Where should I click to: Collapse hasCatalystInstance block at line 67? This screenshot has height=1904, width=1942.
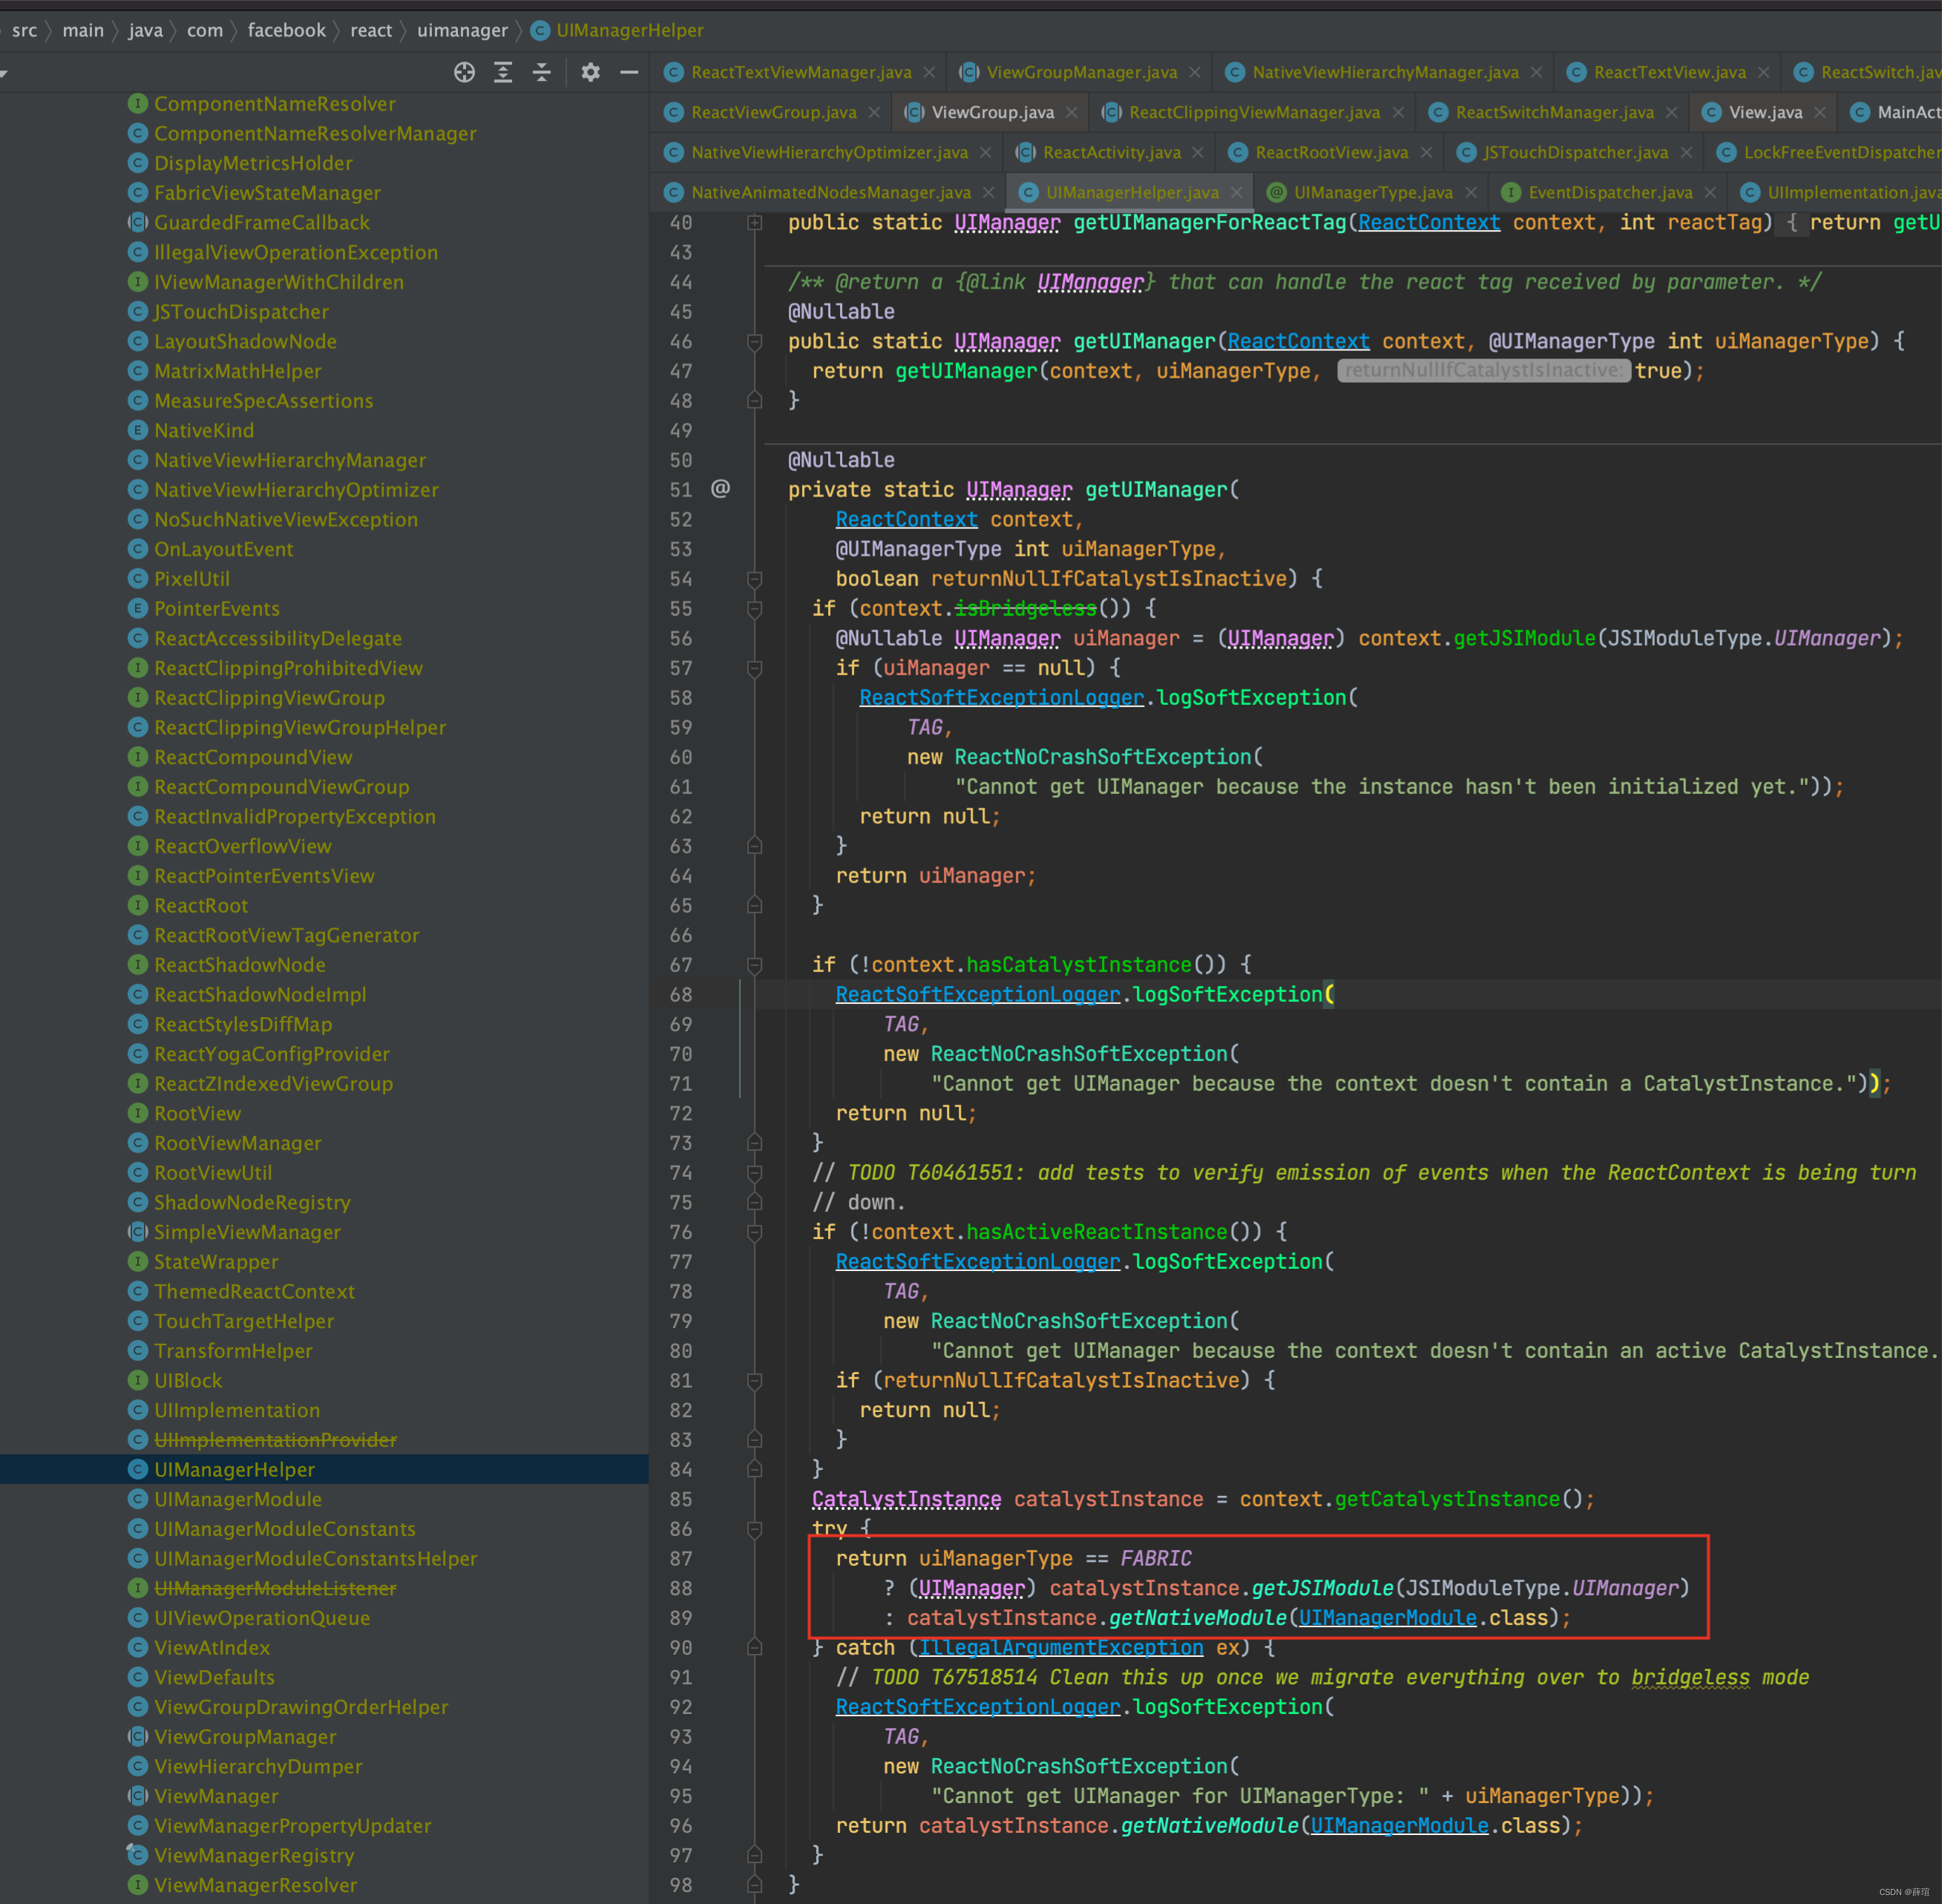(755, 965)
